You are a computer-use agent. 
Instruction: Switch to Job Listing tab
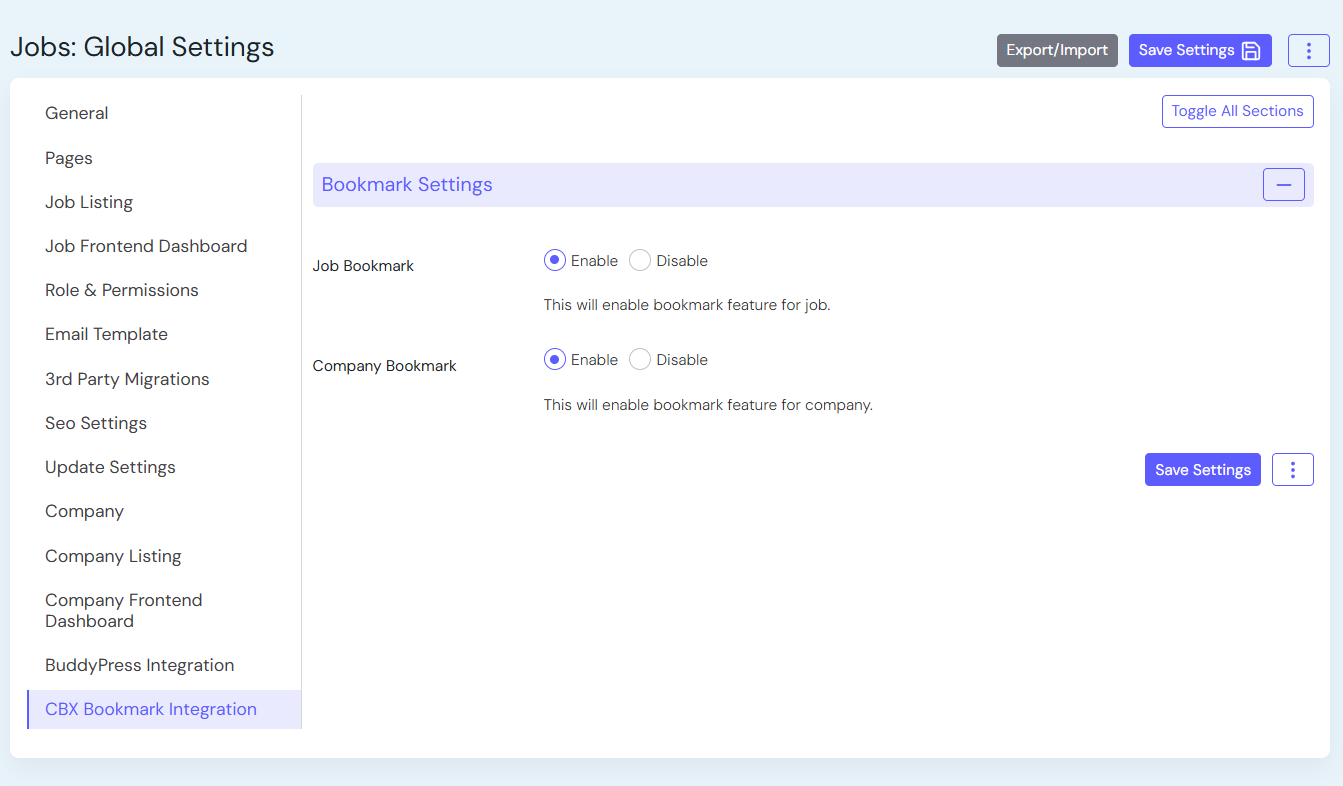click(x=89, y=202)
